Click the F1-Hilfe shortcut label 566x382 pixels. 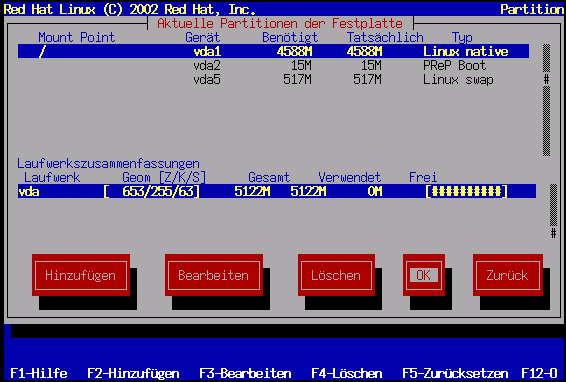tap(39, 373)
